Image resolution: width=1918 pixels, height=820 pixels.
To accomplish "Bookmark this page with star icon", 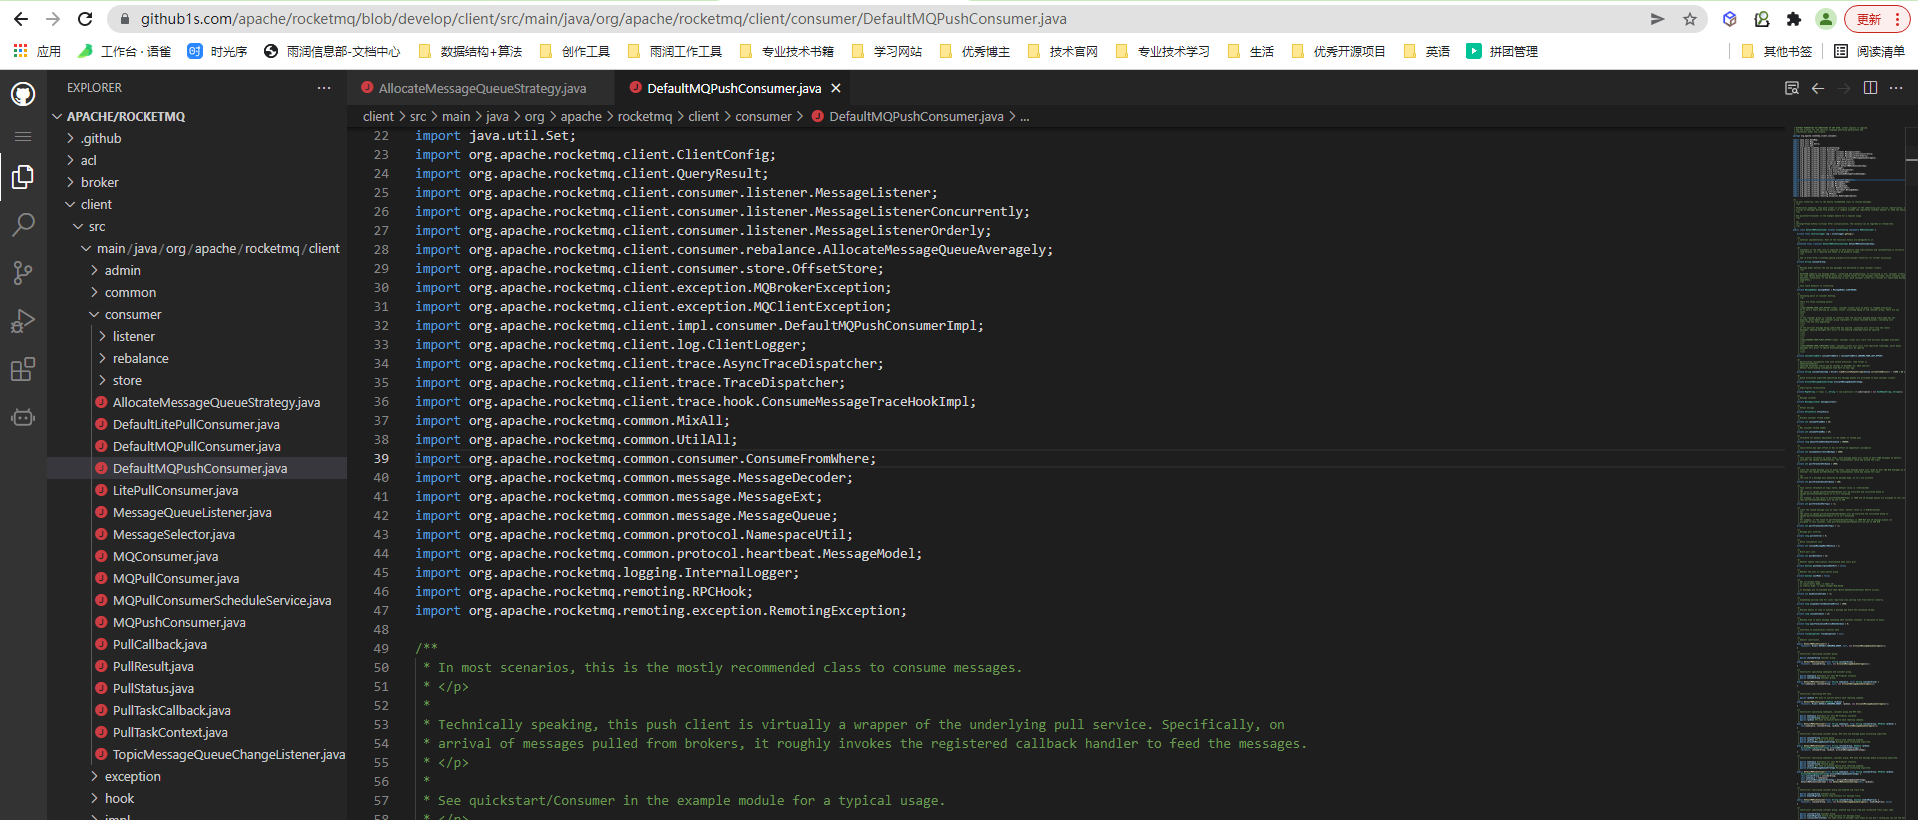I will tap(1690, 19).
